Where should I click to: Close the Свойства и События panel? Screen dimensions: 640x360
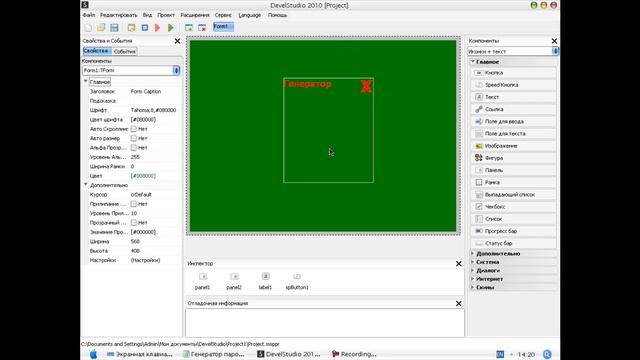point(177,41)
